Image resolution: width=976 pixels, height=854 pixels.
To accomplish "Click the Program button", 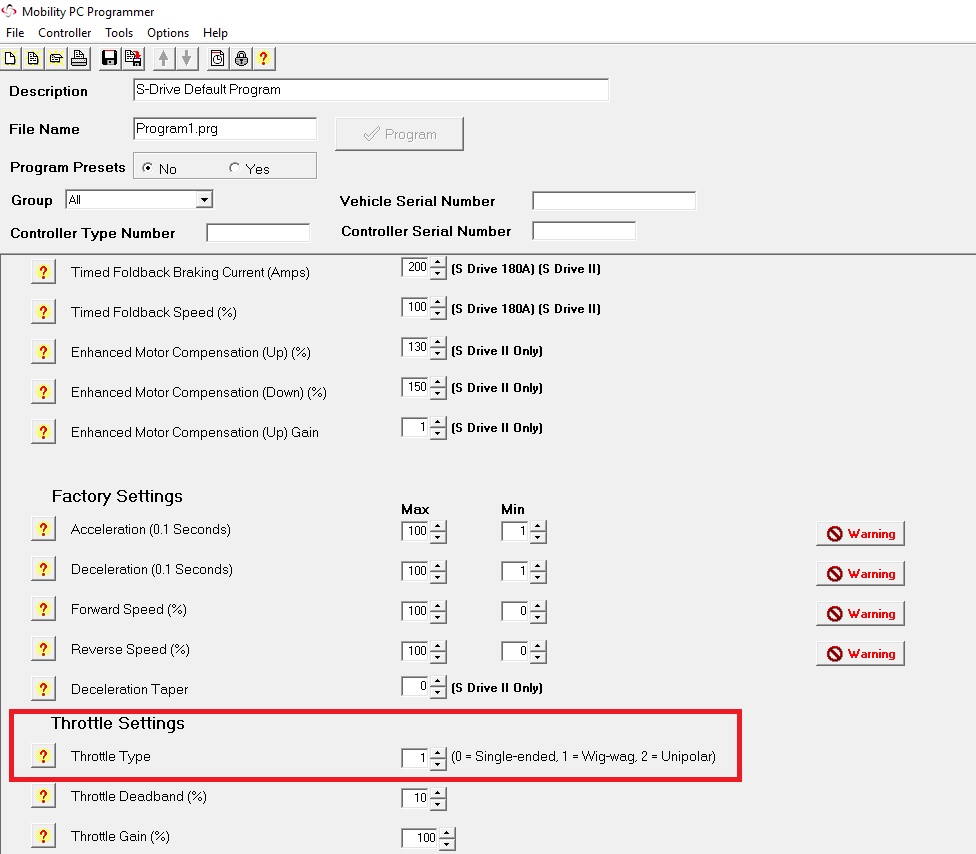I will click(x=399, y=134).
